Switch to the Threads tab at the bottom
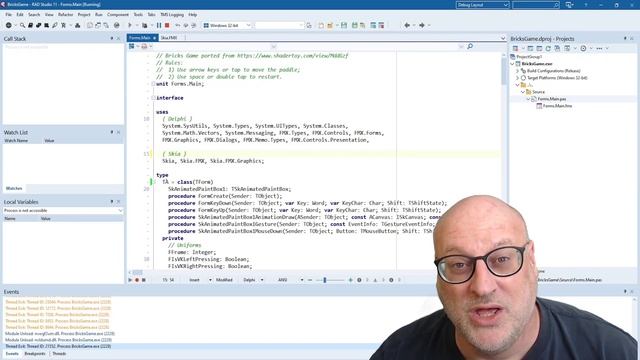Screen dimensions: 640x360 59,353
